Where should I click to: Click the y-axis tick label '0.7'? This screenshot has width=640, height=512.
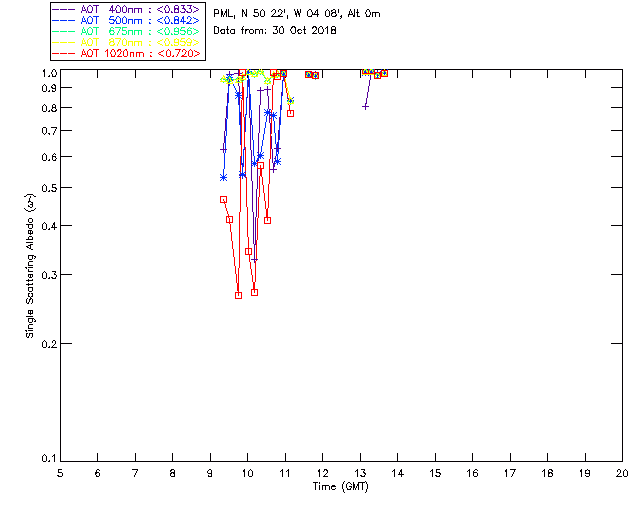coord(49,131)
